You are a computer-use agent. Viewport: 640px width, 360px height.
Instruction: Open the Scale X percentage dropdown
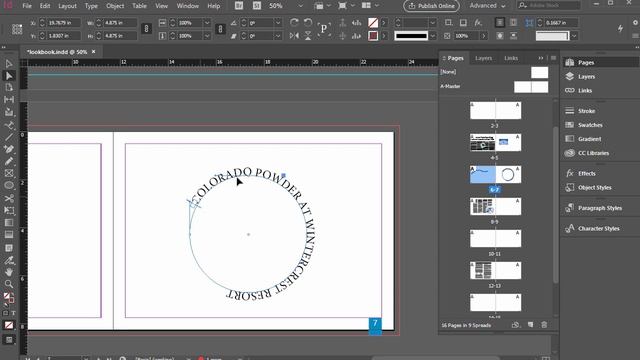pos(207,23)
